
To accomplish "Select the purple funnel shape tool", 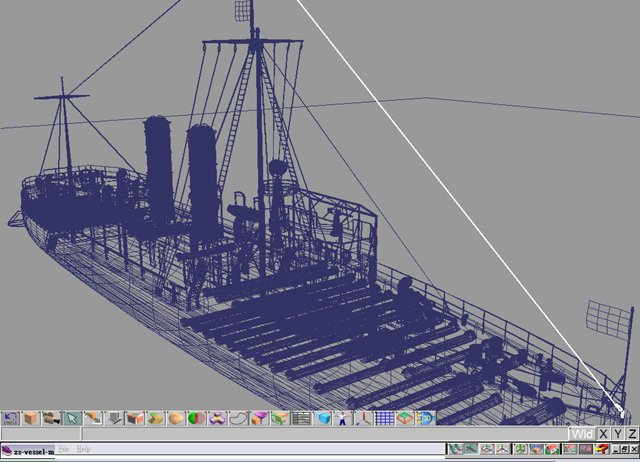I will point(258,418).
